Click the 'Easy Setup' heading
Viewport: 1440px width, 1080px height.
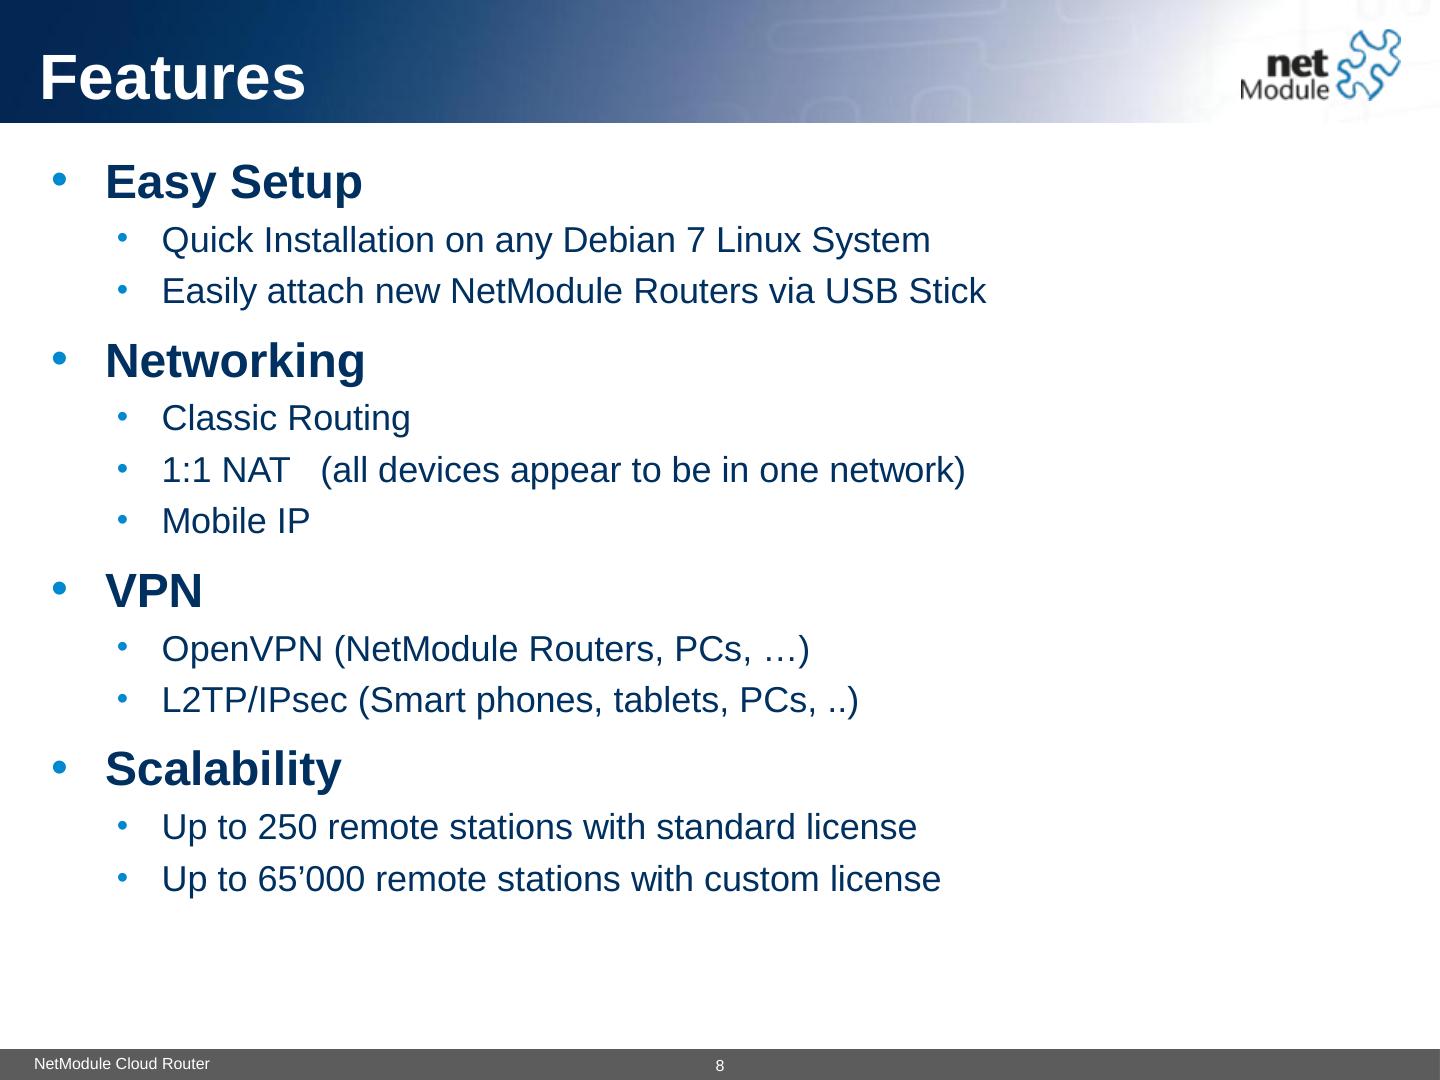tap(234, 182)
